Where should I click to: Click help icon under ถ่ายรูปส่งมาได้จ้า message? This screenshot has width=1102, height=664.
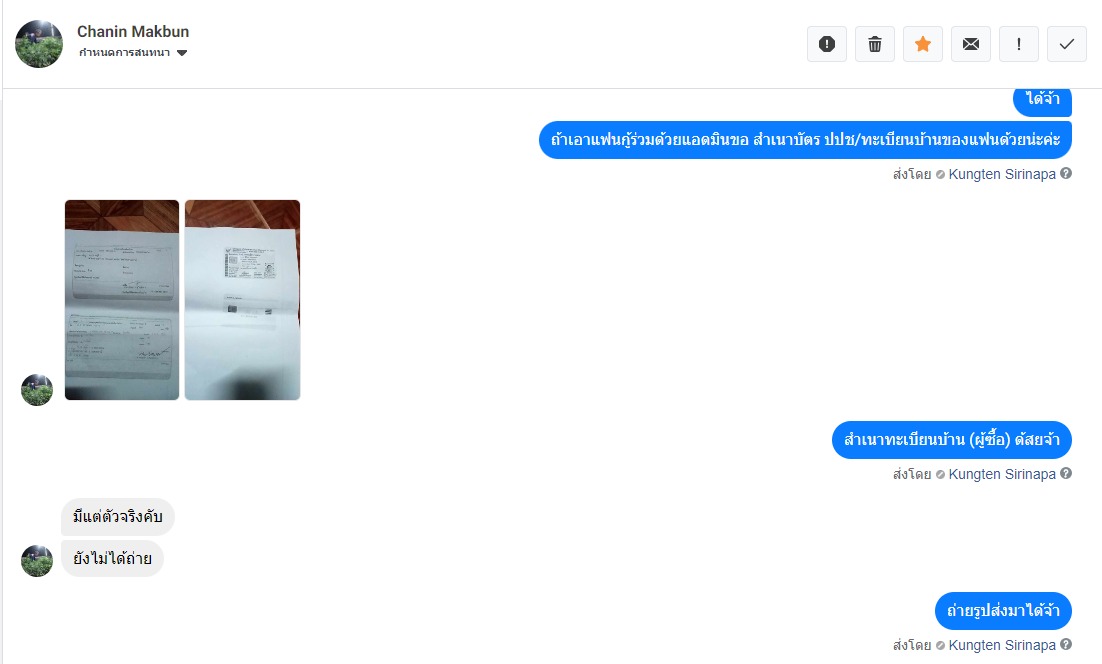1066,644
